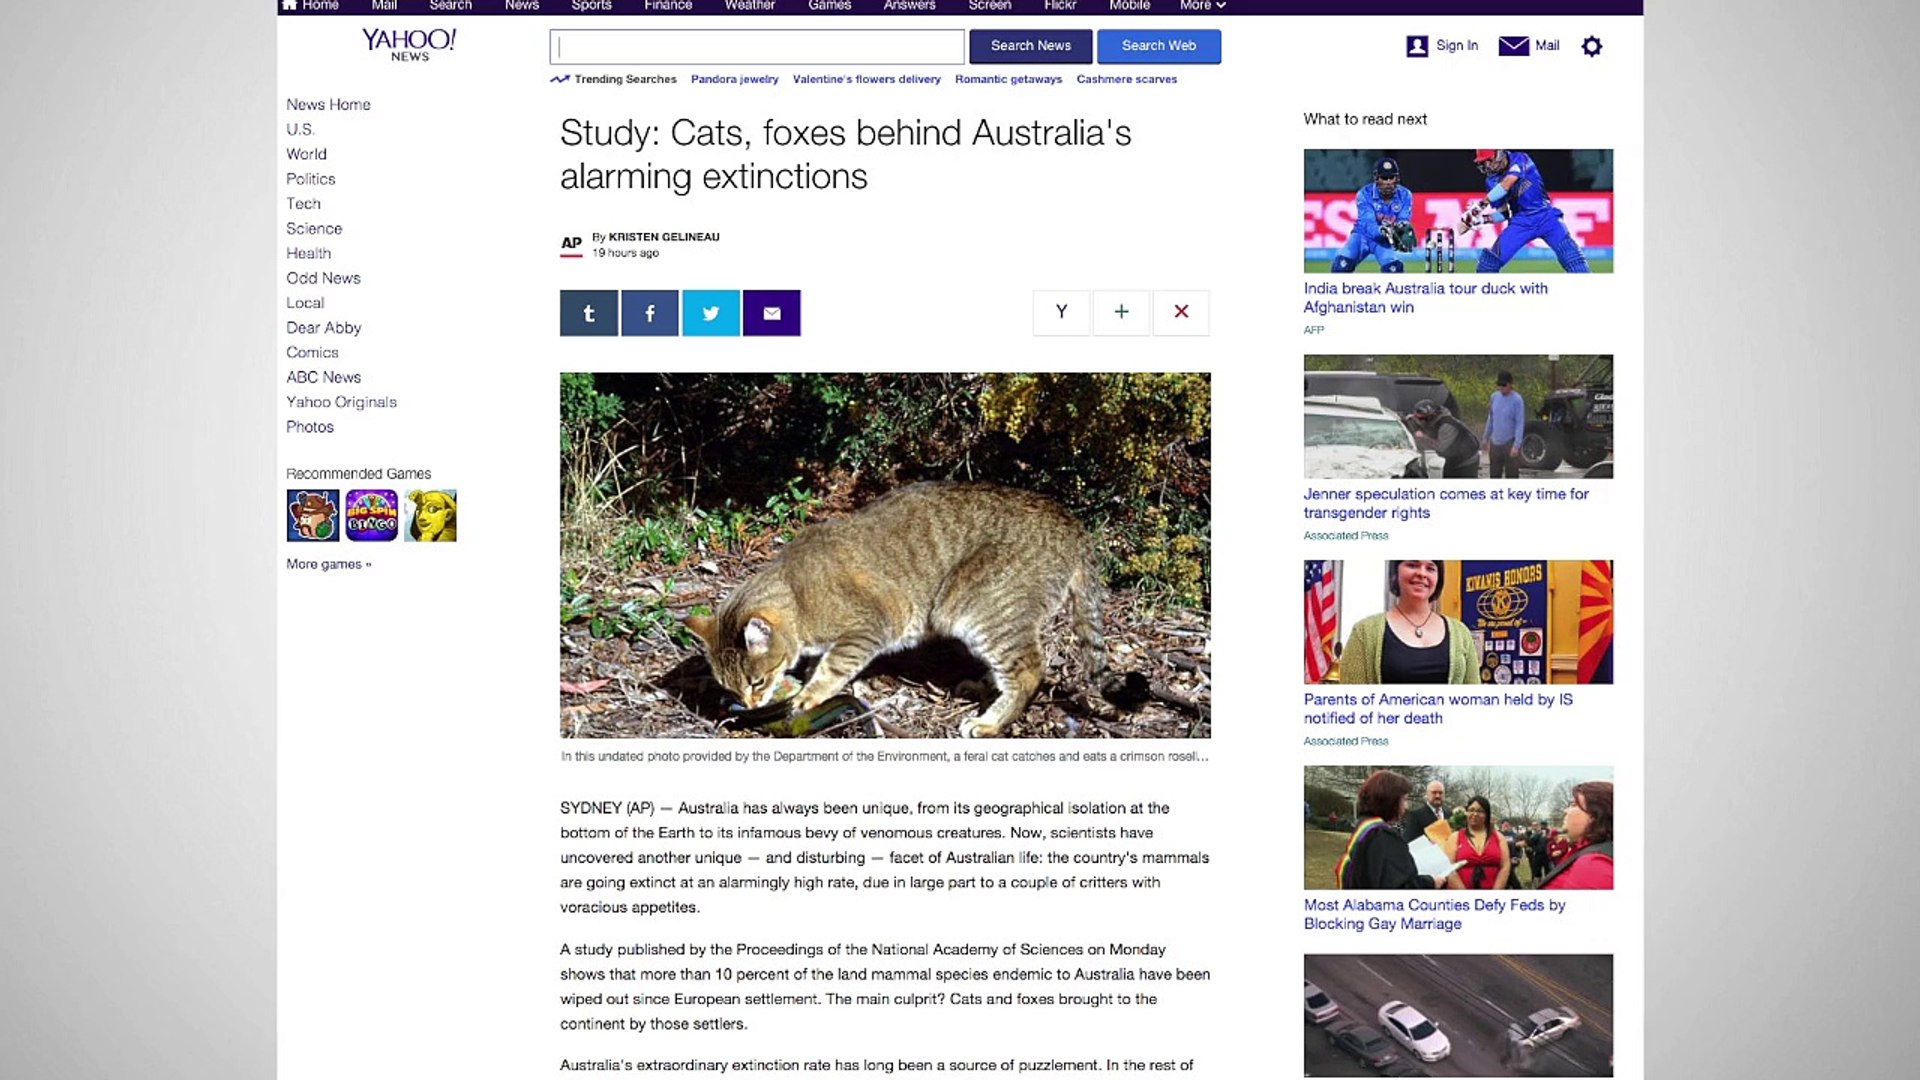
Task: Share article on Facebook
Action: tap(650, 313)
